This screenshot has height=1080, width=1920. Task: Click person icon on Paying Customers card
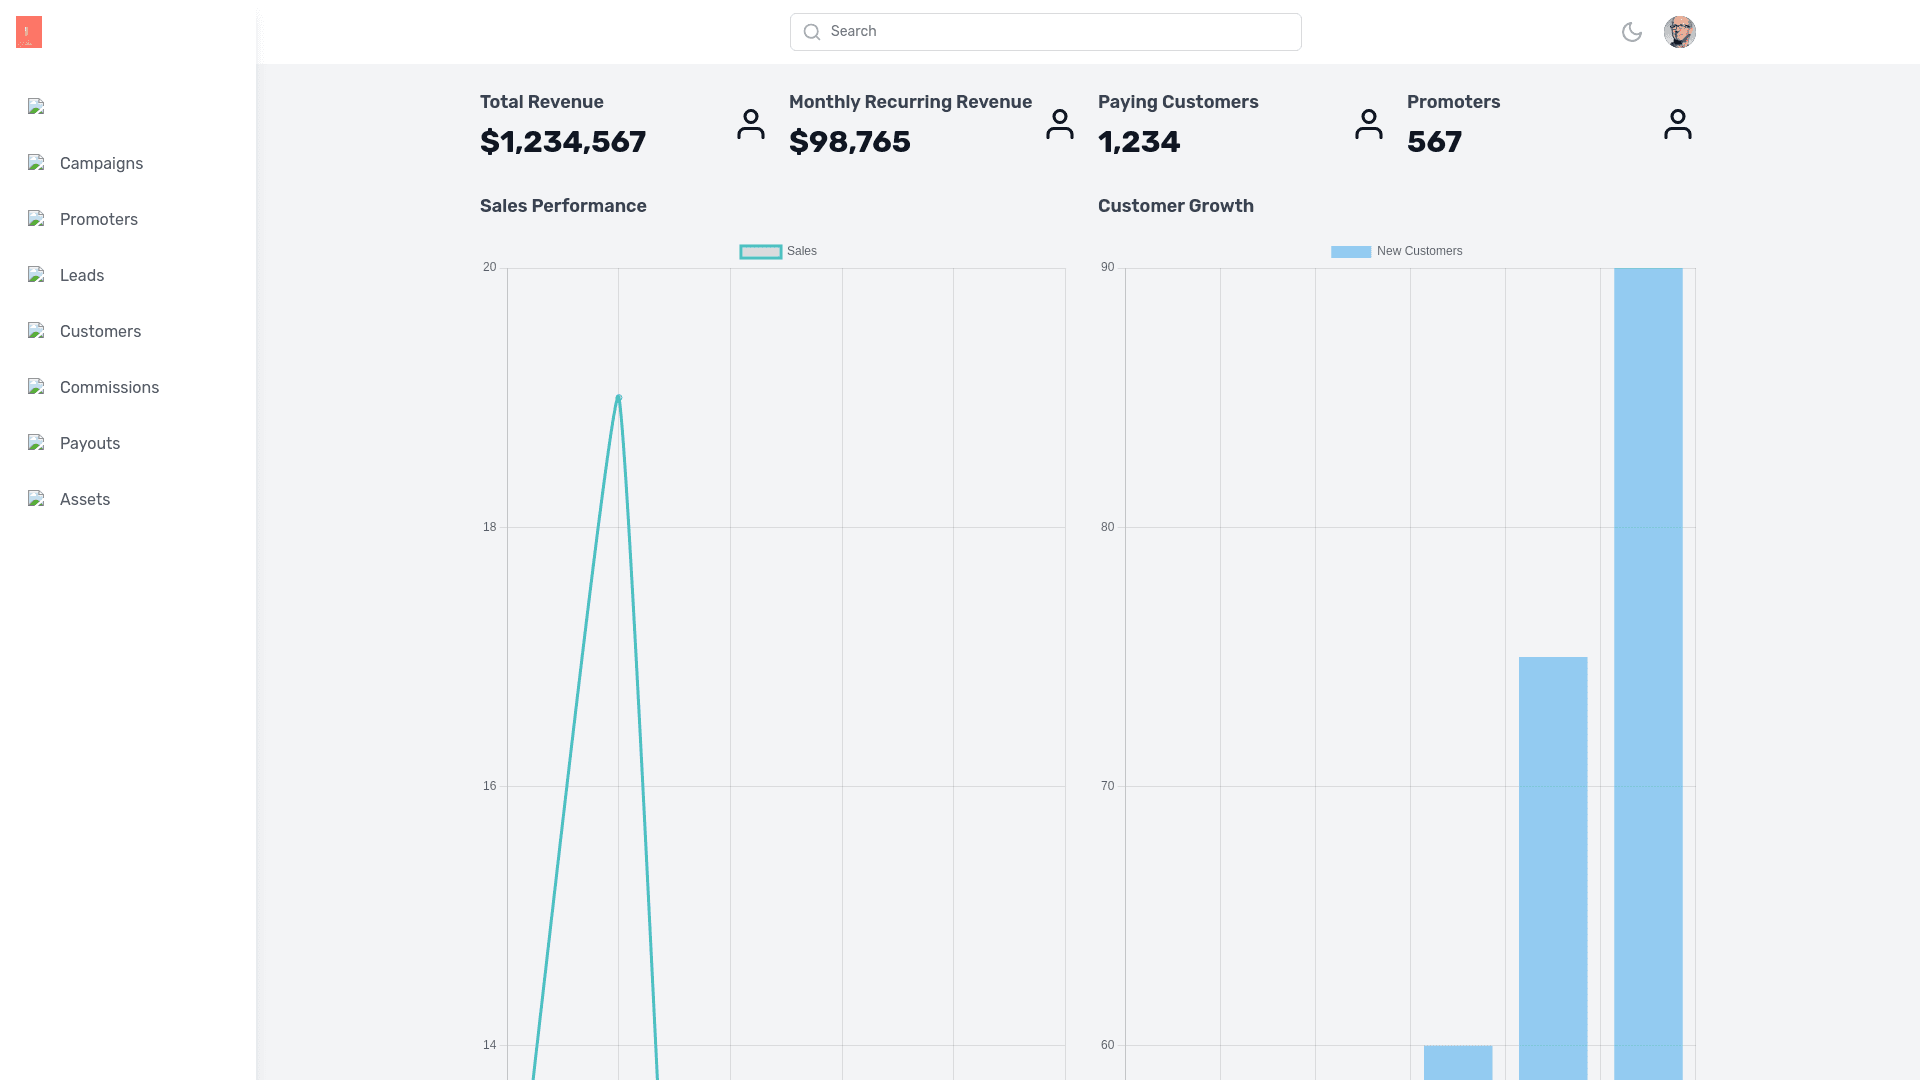tap(1369, 124)
